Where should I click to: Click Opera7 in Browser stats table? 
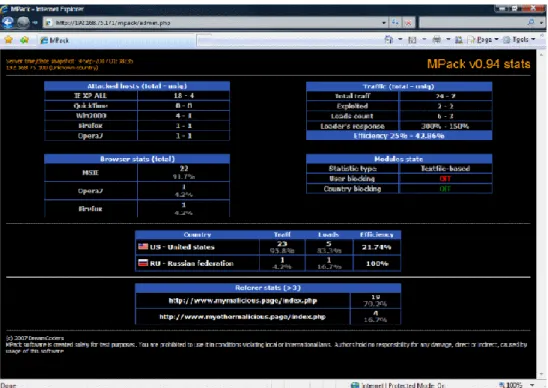point(91,191)
